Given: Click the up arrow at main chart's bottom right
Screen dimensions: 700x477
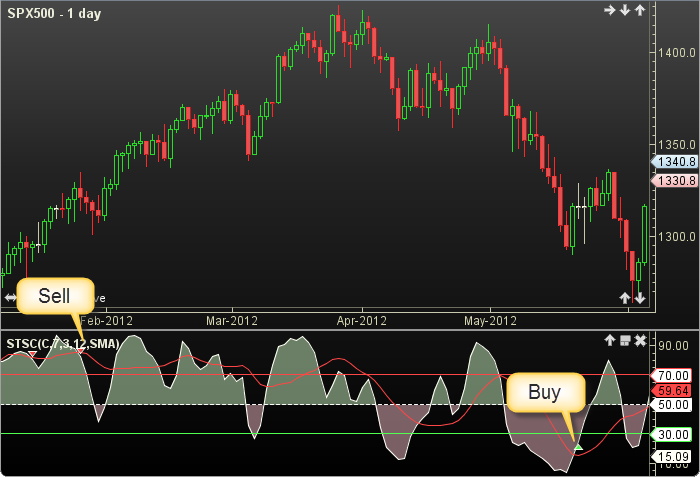Looking at the screenshot, I should point(625,298).
